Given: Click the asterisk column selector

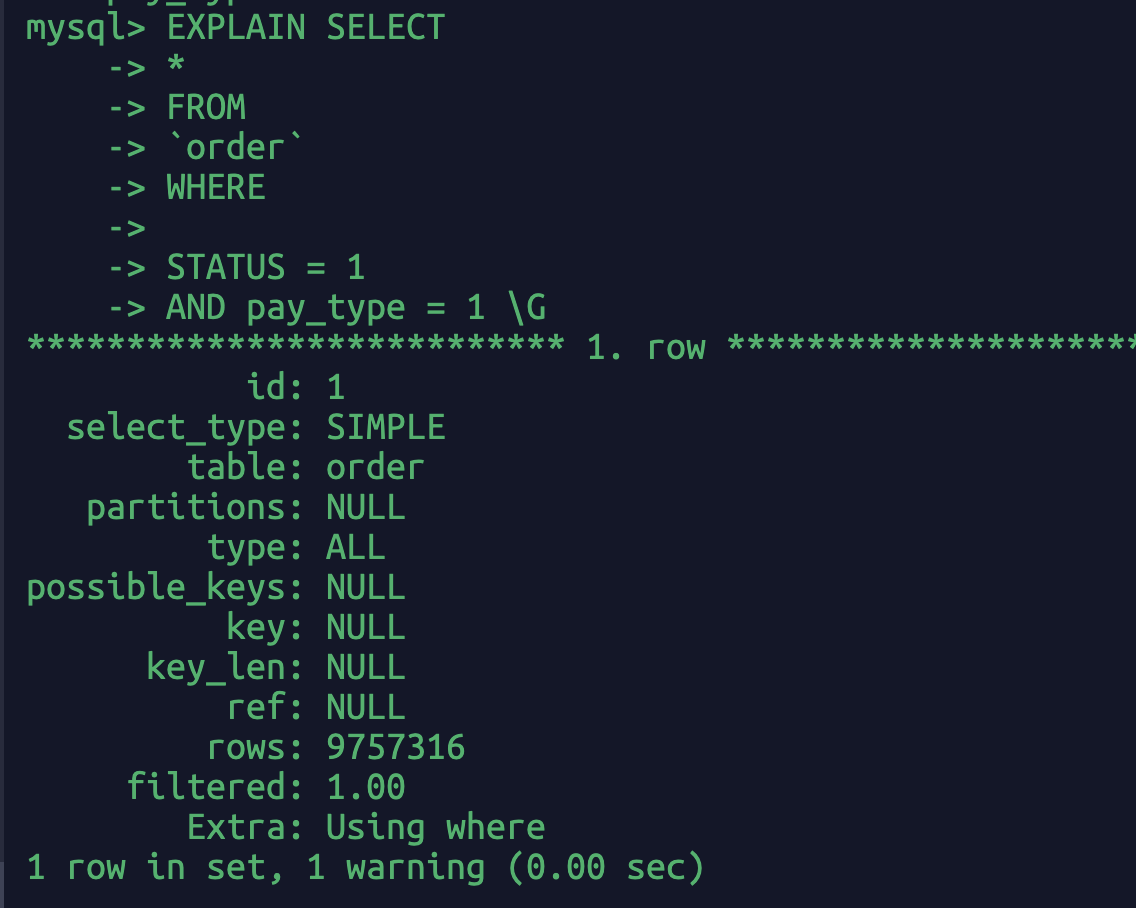Looking at the screenshot, I should (x=176, y=65).
